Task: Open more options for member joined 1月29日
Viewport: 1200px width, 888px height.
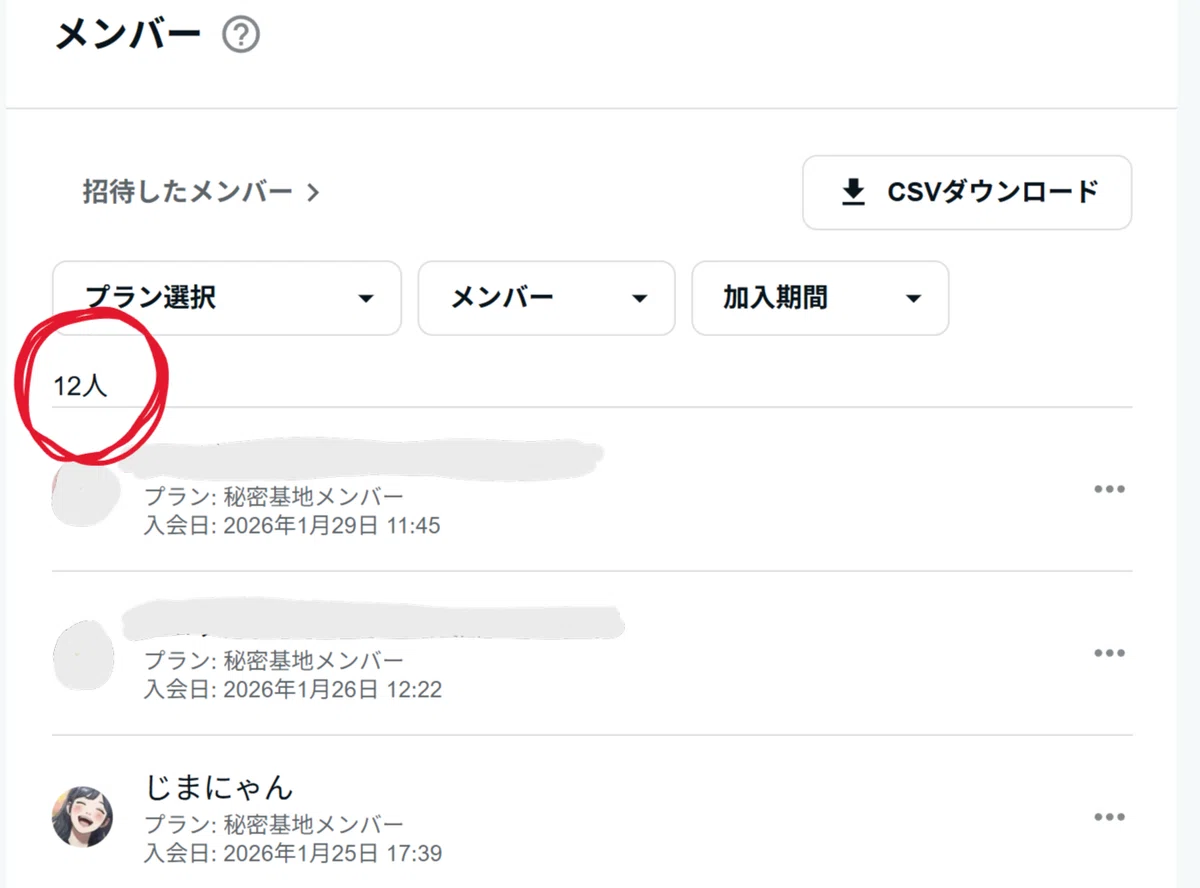Action: click(1109, 489)
